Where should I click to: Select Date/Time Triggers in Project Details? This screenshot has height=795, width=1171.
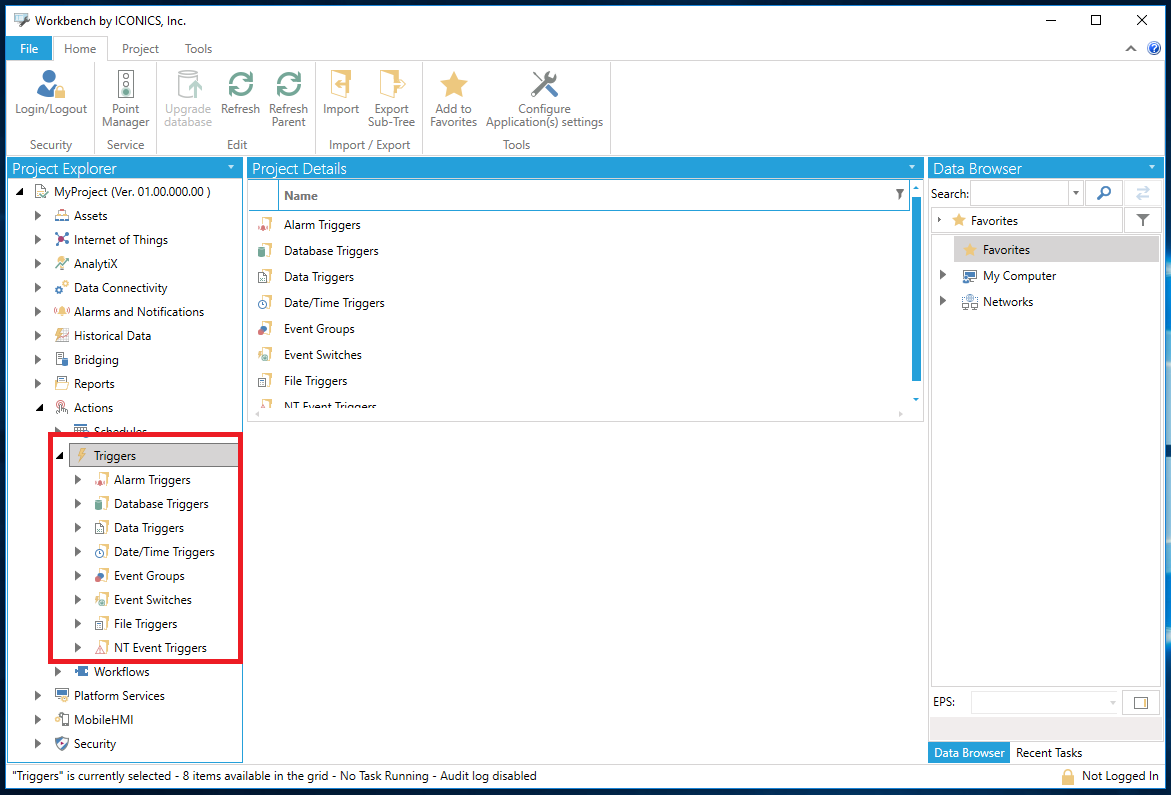[334, 303]
